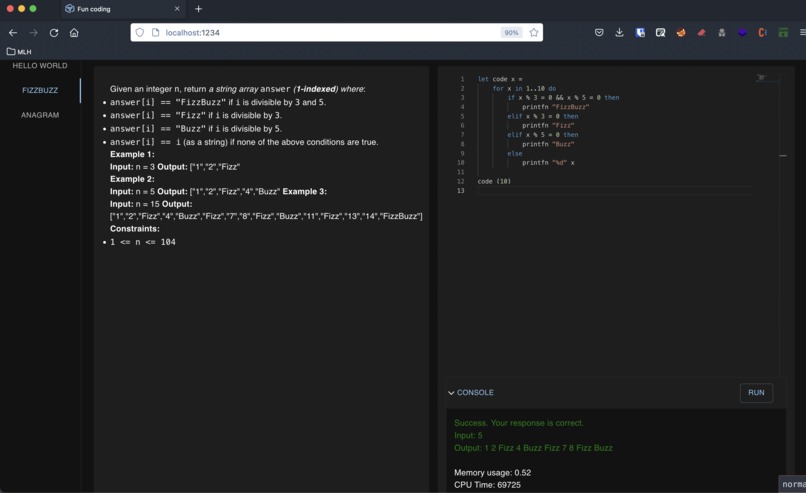Click the 'Memory usage: 0.52' text
The image size is (806, 493).
[x=492, y=472]
